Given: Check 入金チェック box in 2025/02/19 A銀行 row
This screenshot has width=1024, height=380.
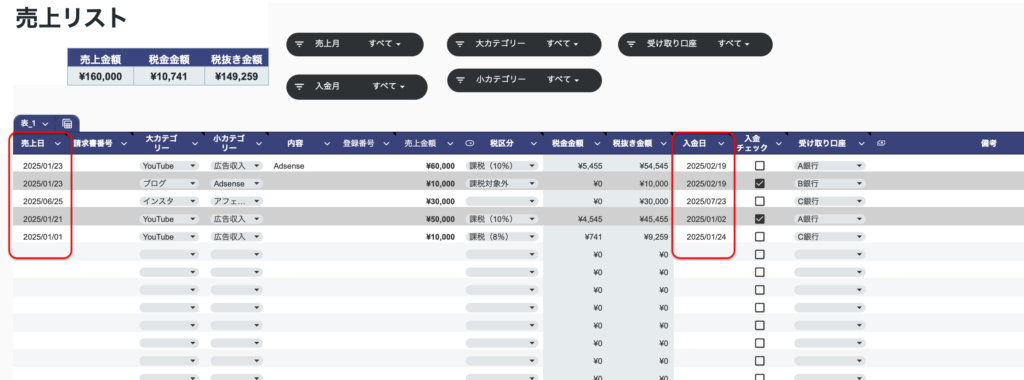Looking at the screenshot, I should (760, 166).
